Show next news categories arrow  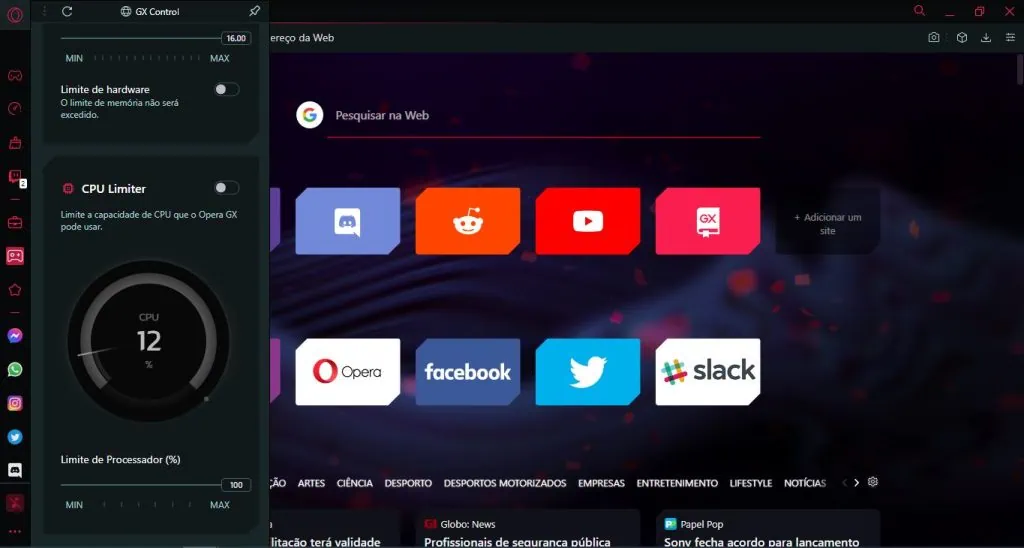point(856,483)
